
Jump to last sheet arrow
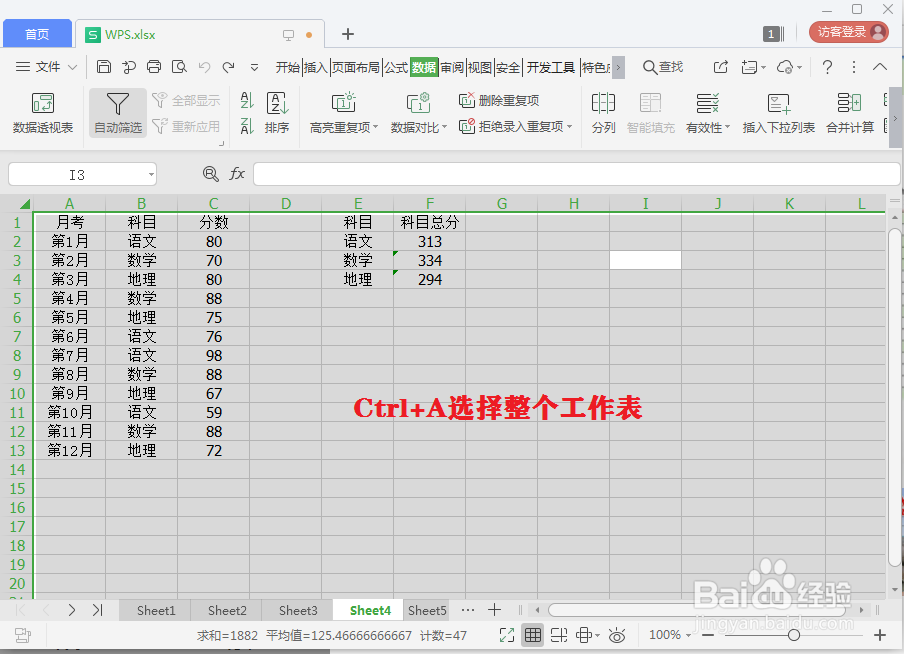97,610
